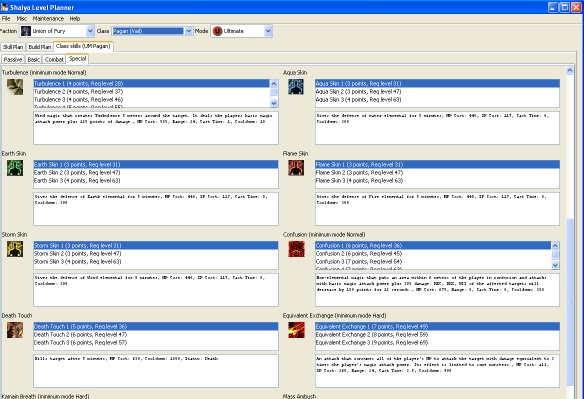
Task: Select Confusion 1 entry
Action: click(x=433, y=246)
